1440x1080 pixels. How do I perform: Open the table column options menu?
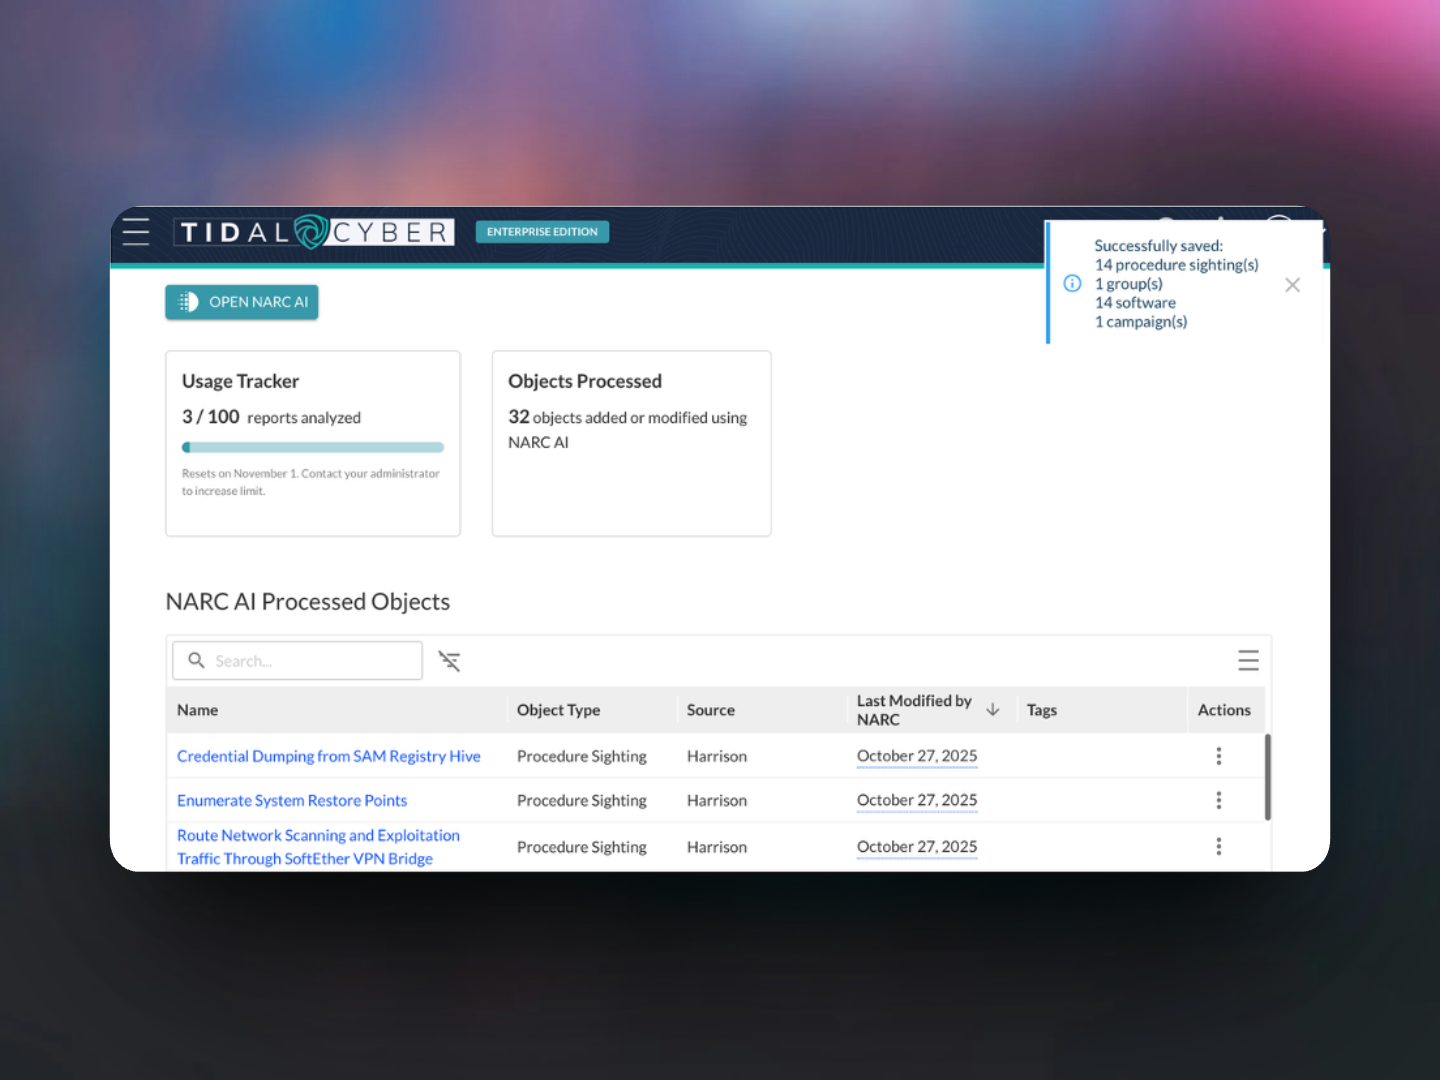pos(1248,660)
